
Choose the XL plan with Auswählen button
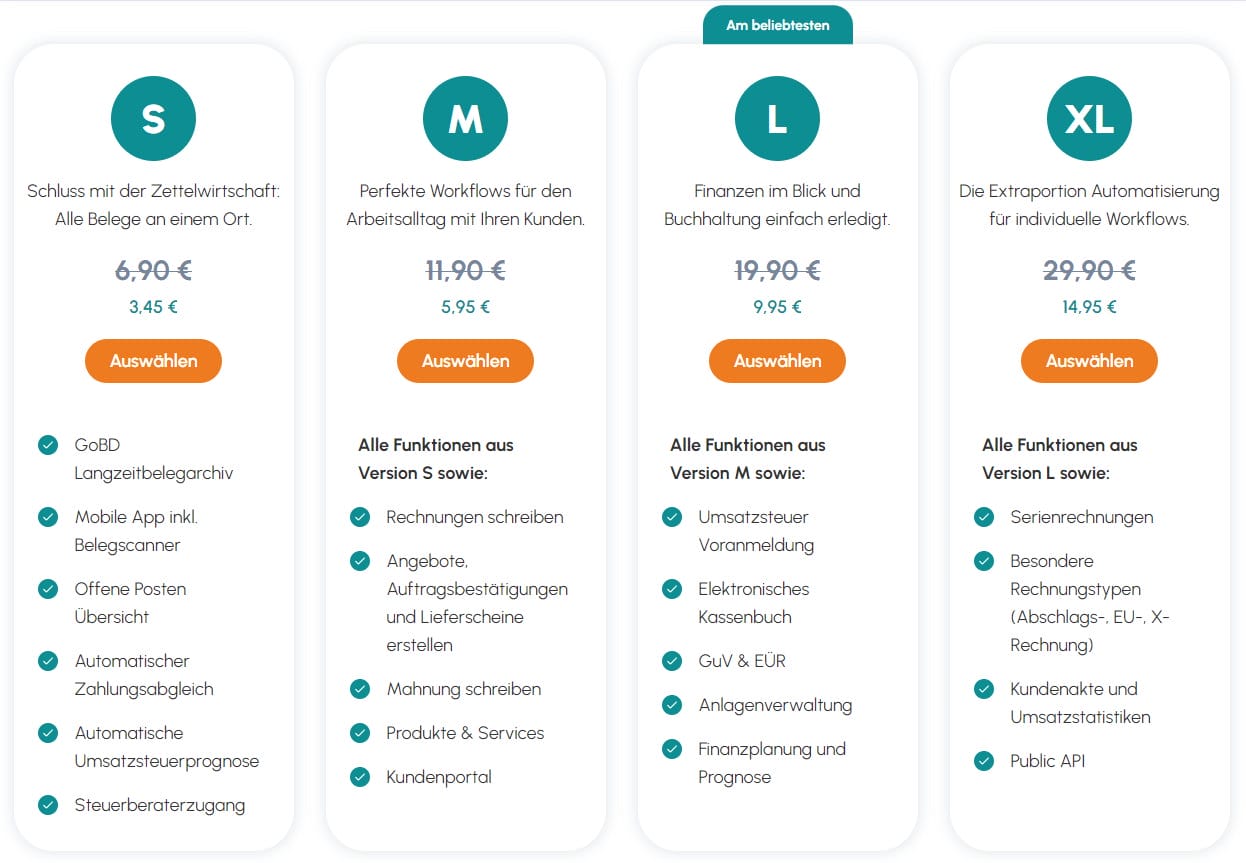pyautogui.click(x=1089, y=361)
